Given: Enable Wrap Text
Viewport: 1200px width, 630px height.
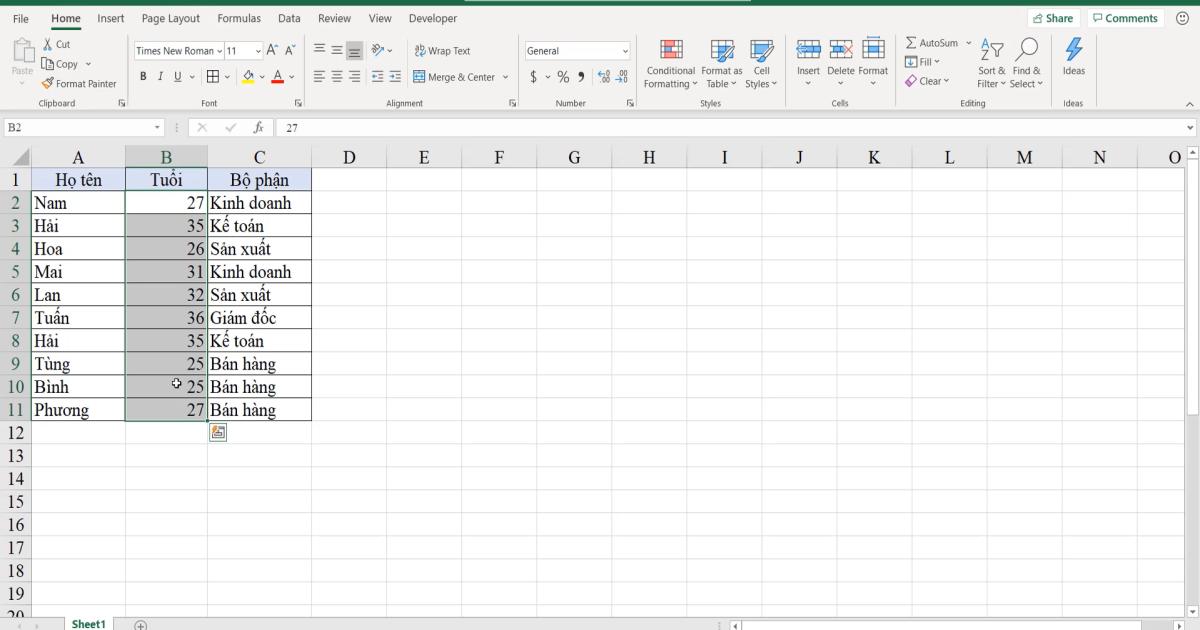Looking at the screenshot, I should pyautogui.click(x=442, y=50).
